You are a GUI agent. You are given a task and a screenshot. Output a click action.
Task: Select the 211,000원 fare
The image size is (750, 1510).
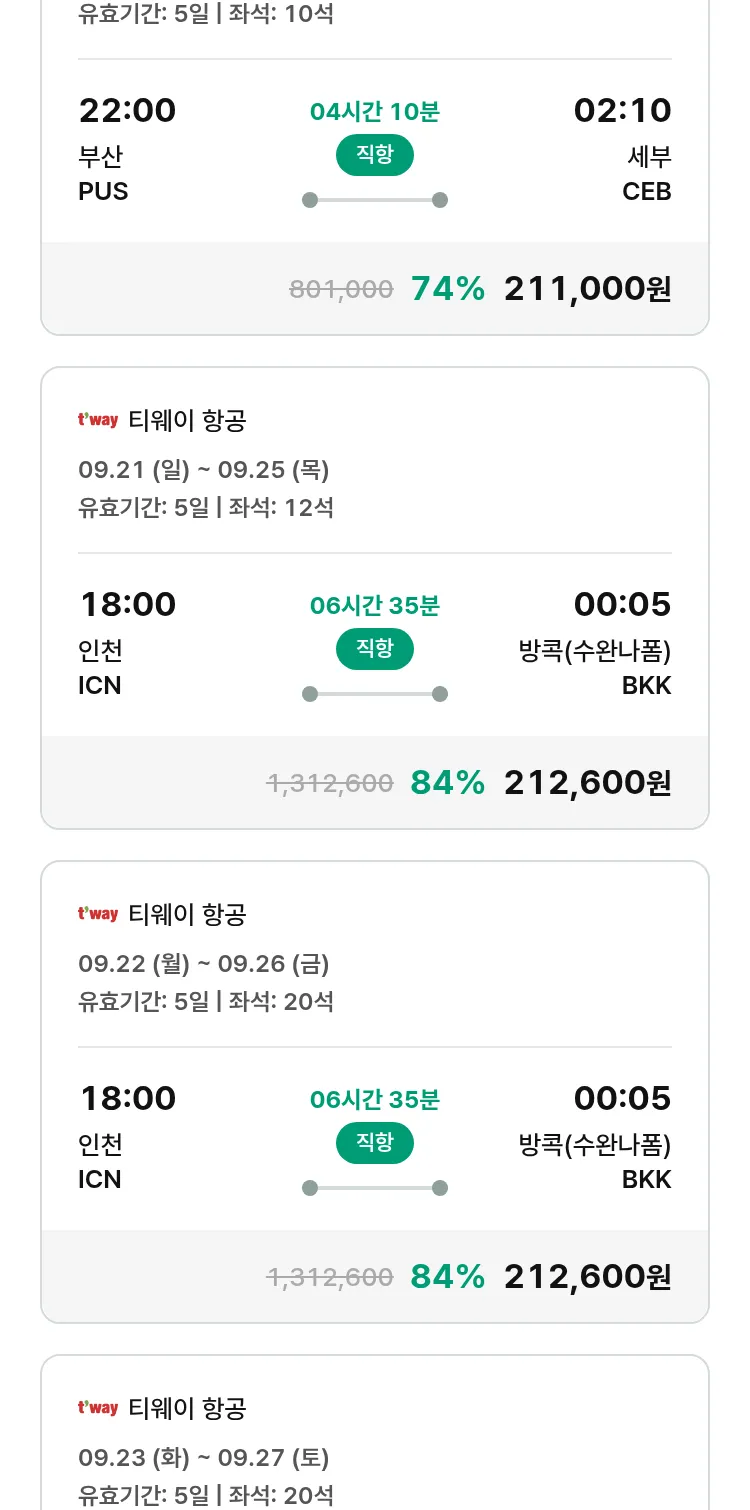pyautogui.click(x=587, y=289)
